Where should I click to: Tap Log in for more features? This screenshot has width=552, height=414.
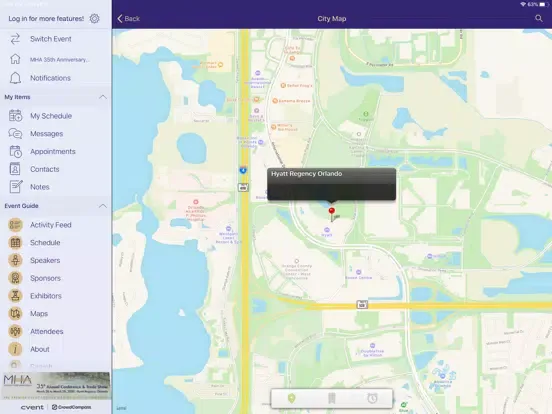point(46,19)
